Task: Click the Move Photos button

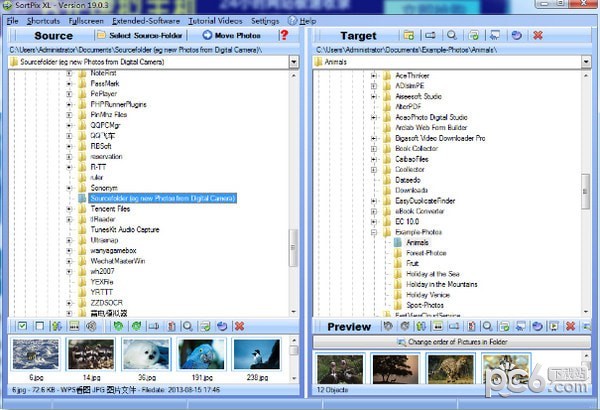Action: 232,35
